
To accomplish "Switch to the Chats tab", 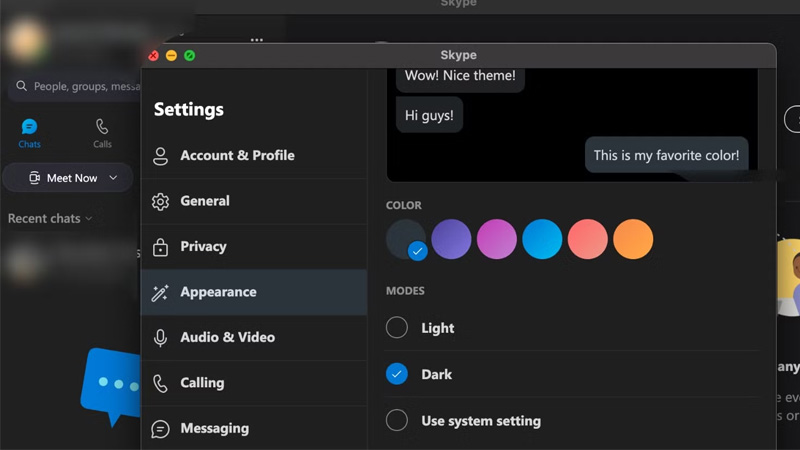I will click(x=30, y=133).
